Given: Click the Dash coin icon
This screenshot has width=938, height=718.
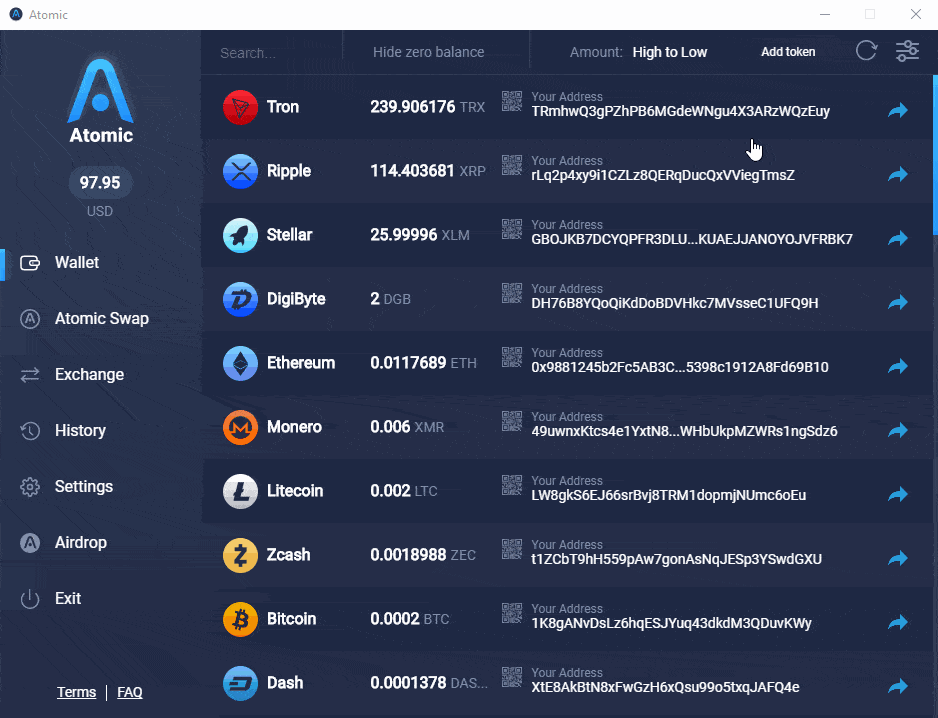Looking at the screenshot, I should click(x=240, y=683).
